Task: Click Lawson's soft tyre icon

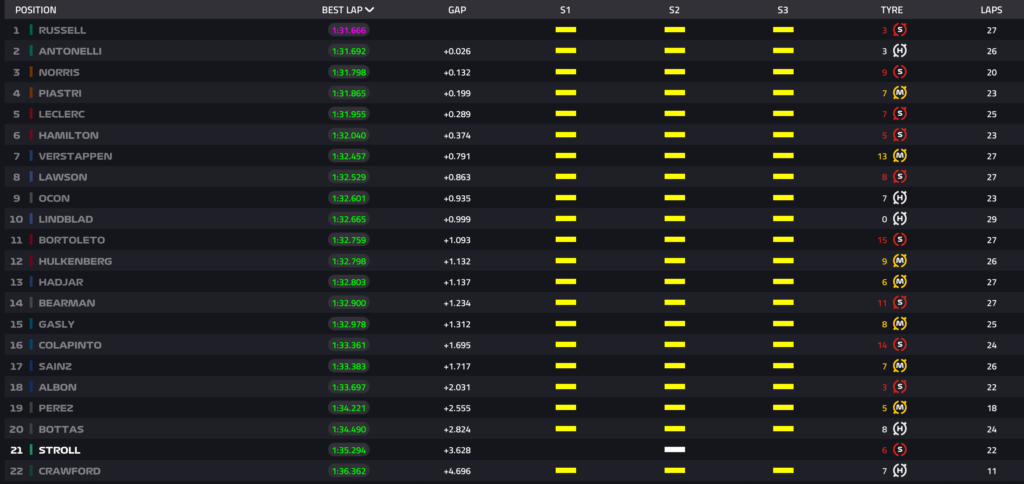Action: pos(900,177)
